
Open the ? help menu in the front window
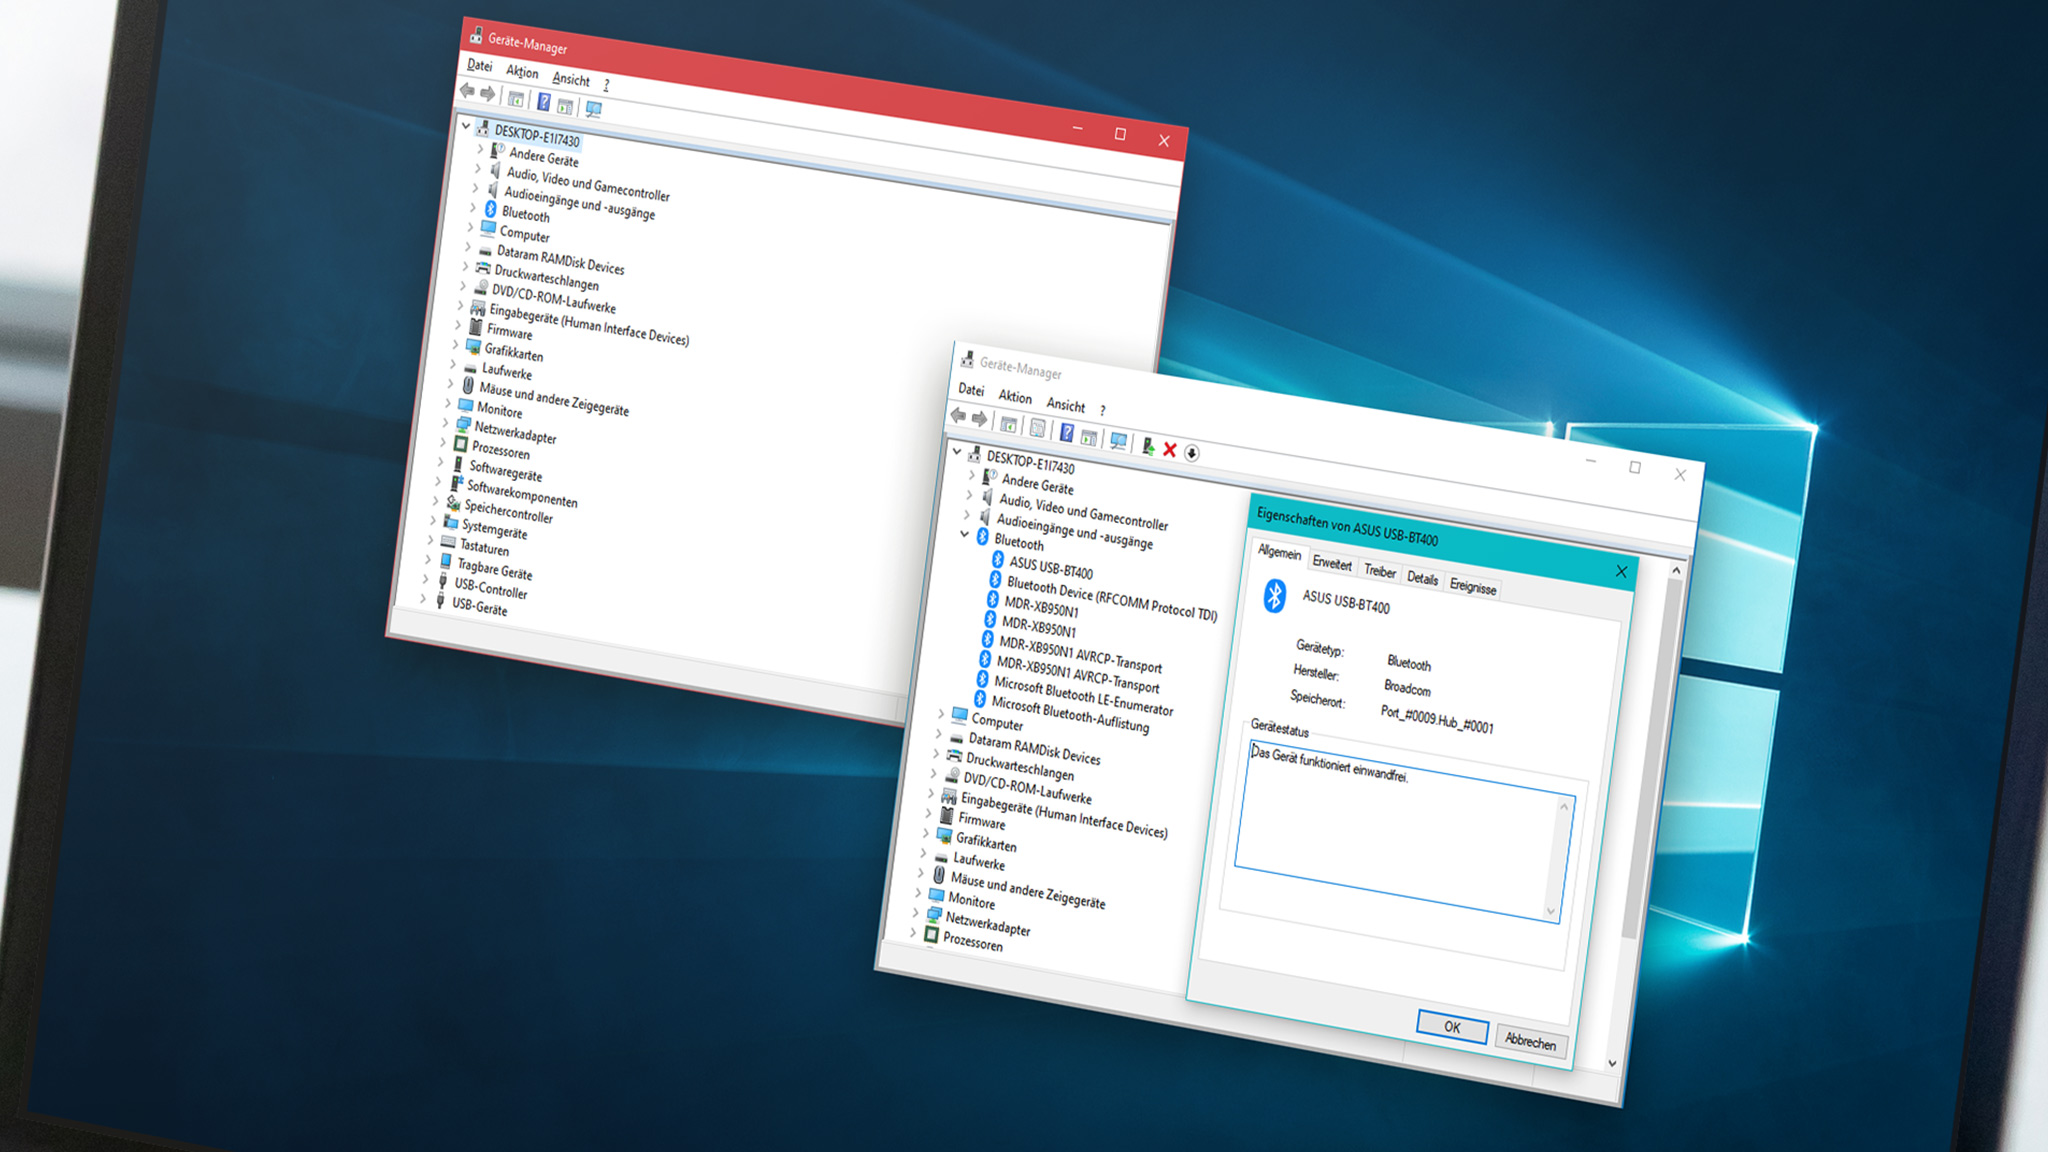coord(1103,410)
